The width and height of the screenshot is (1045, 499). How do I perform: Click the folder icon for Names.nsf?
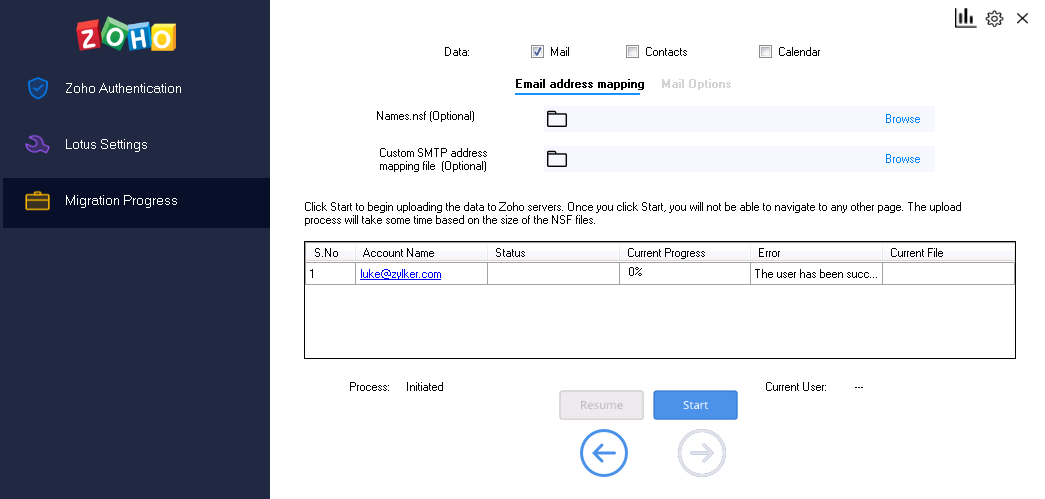pos(556,119)
